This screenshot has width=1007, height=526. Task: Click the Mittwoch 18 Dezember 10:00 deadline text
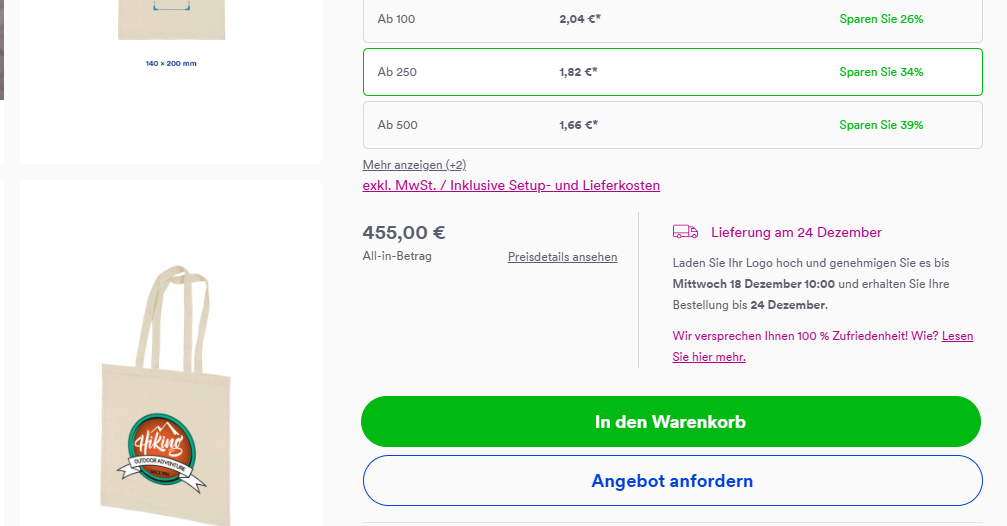point(753,284)
